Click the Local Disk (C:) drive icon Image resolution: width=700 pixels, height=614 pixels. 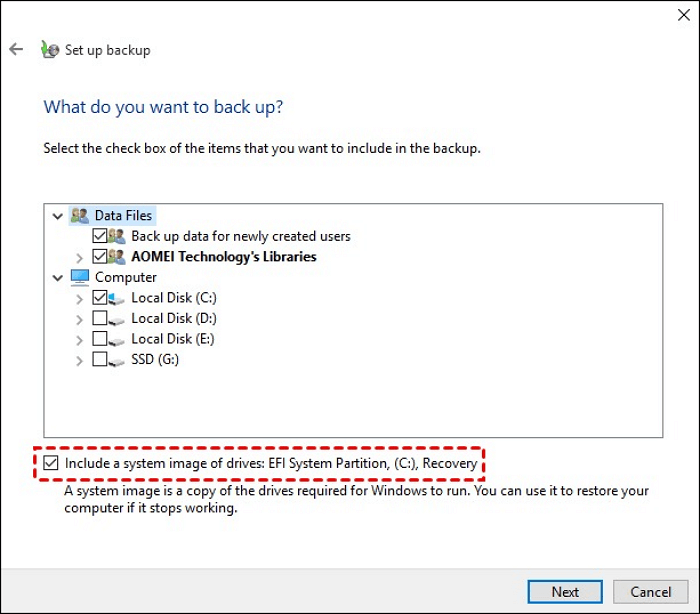[x=117, y=298]
